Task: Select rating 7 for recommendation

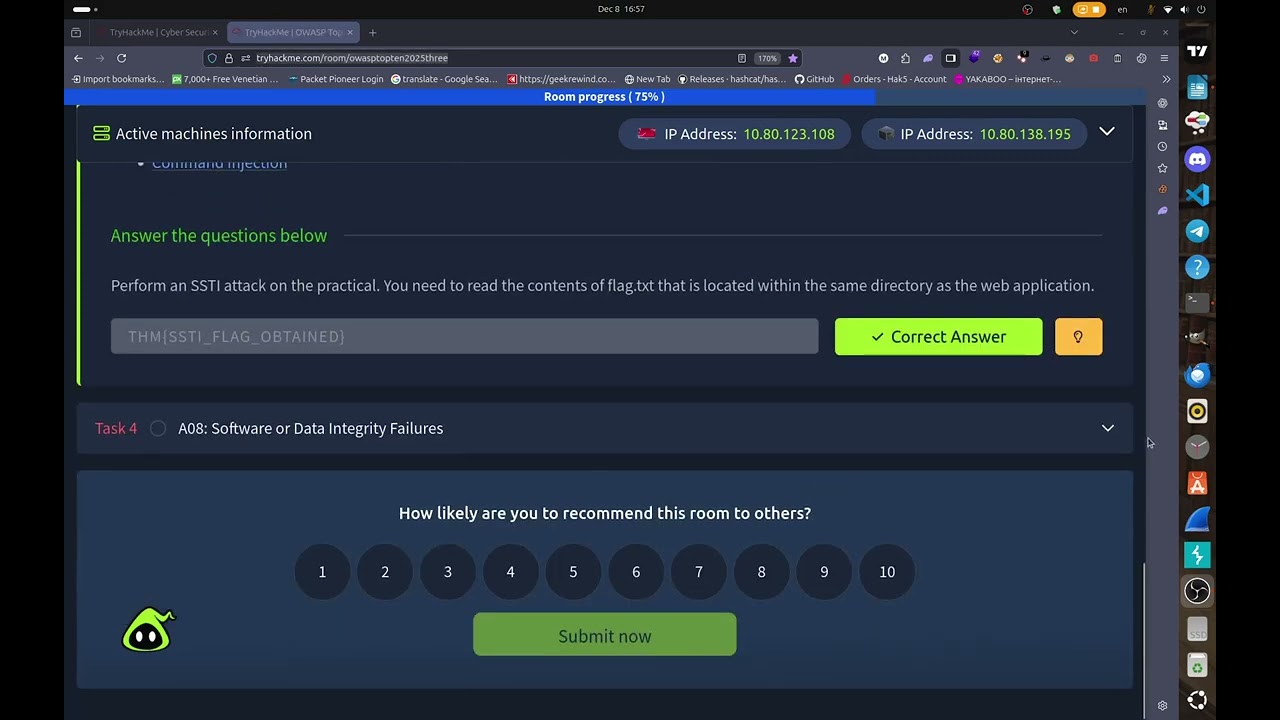Action: click(x=699, y=572)
